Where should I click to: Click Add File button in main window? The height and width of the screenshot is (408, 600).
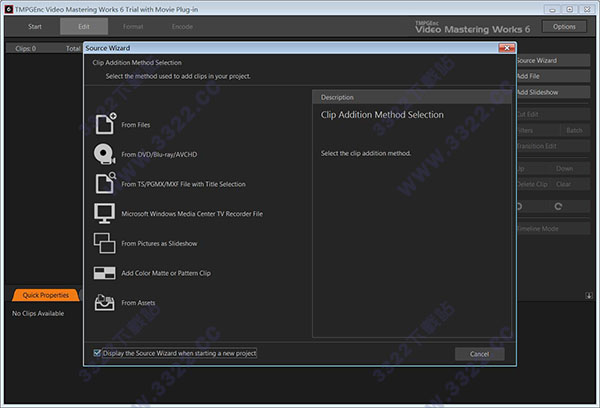[553, 76]
